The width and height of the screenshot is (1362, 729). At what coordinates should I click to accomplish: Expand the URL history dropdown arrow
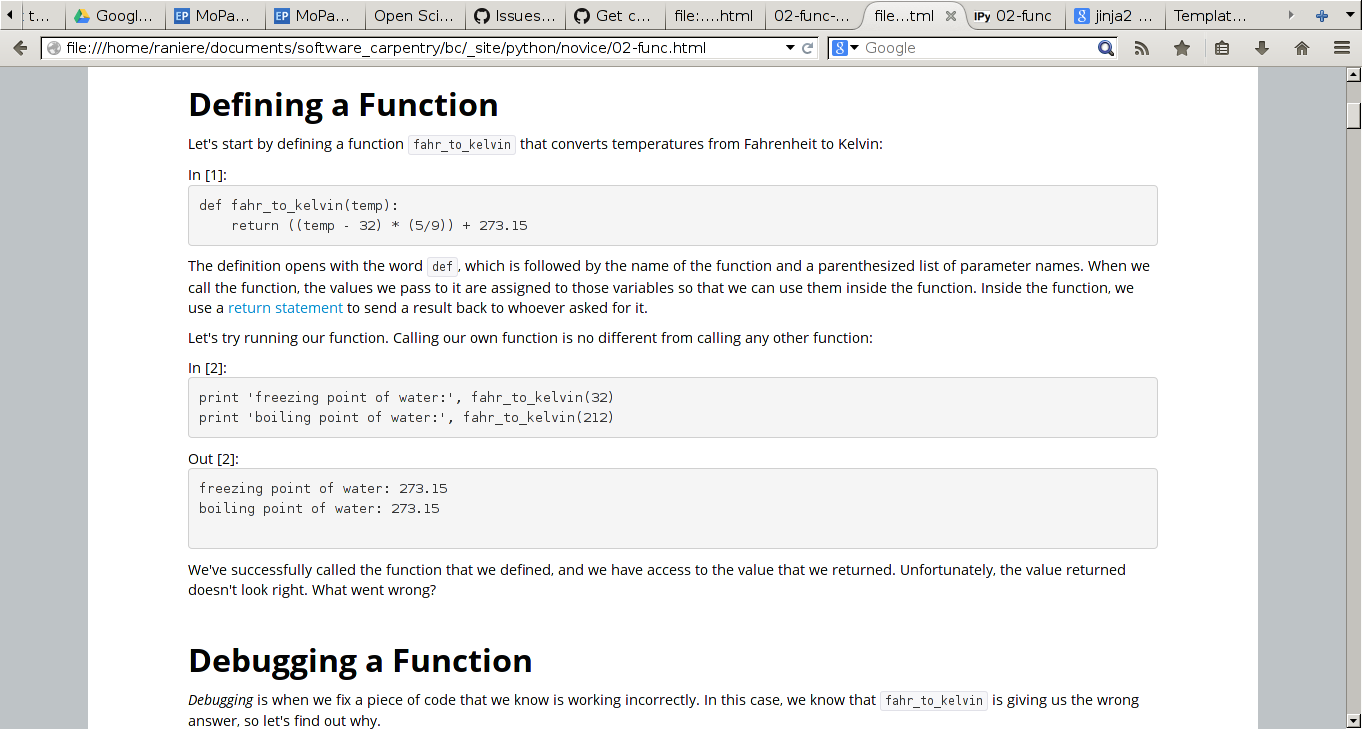pyautogui.click(x=791, y=48)
